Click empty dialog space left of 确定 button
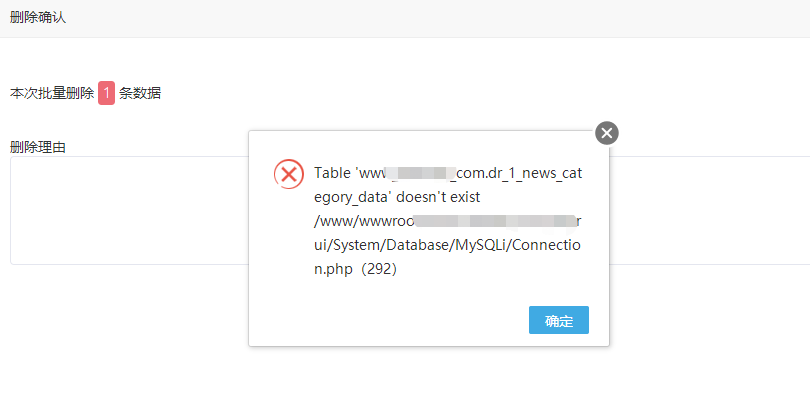 (388, 320)
